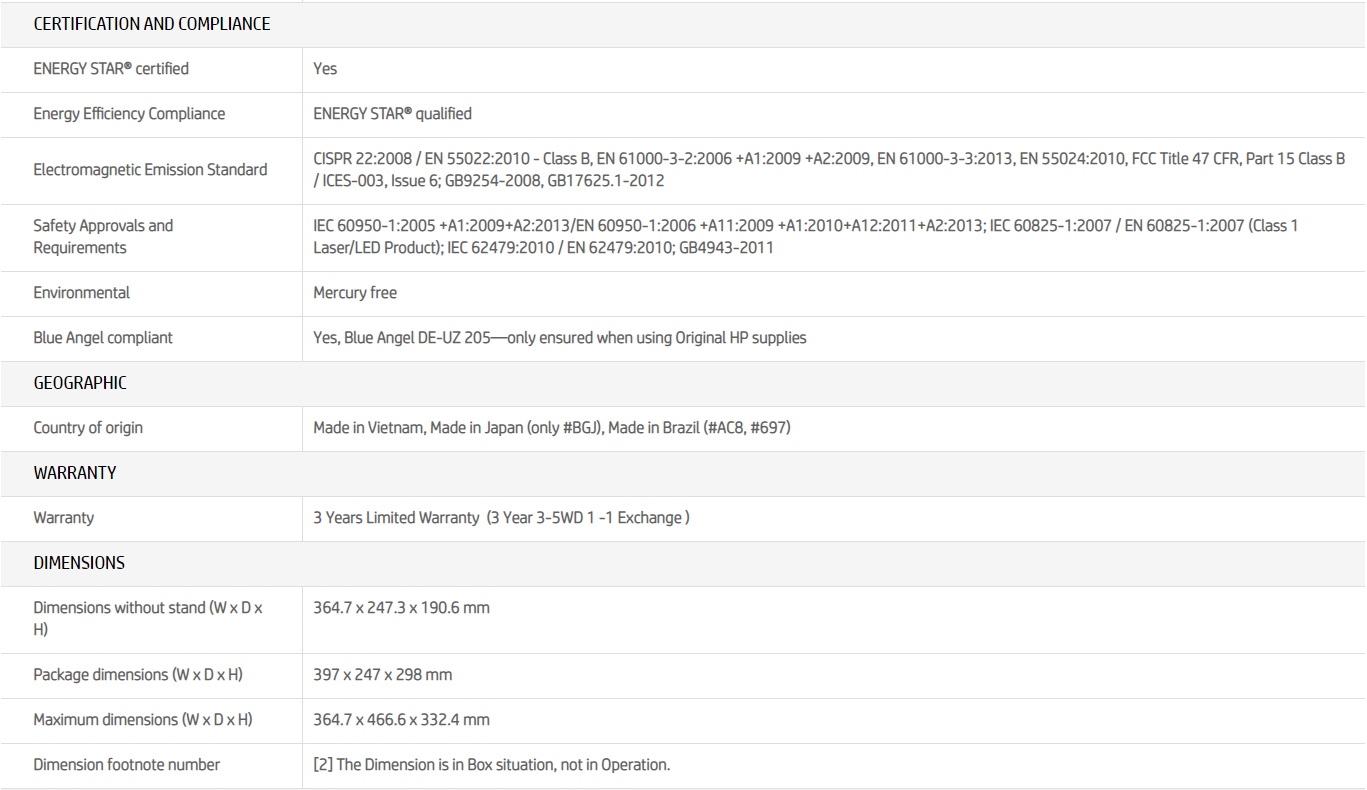
Task: Click the Package dimensions value 397 x 247 x 298 mm
Action: pyautogui.click(x=382, y=675)
